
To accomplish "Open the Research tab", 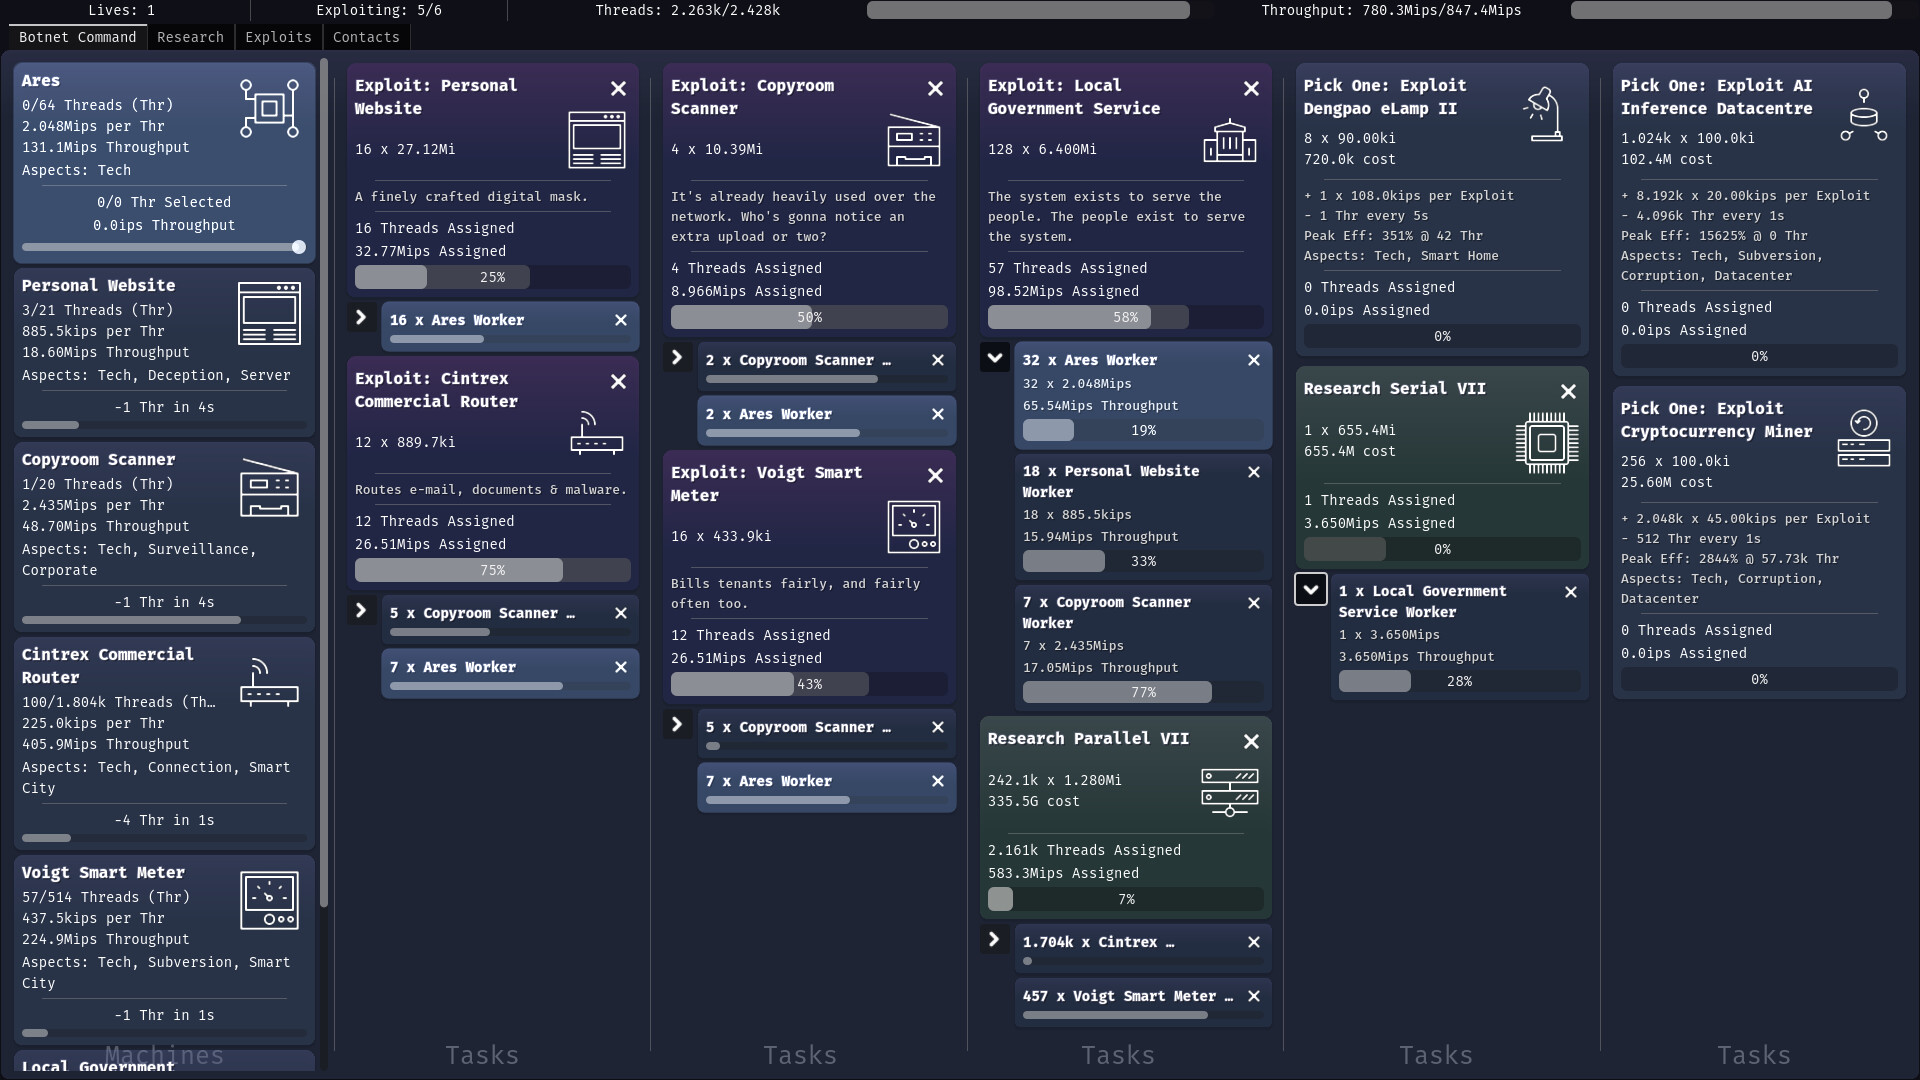I will [190, 37].
